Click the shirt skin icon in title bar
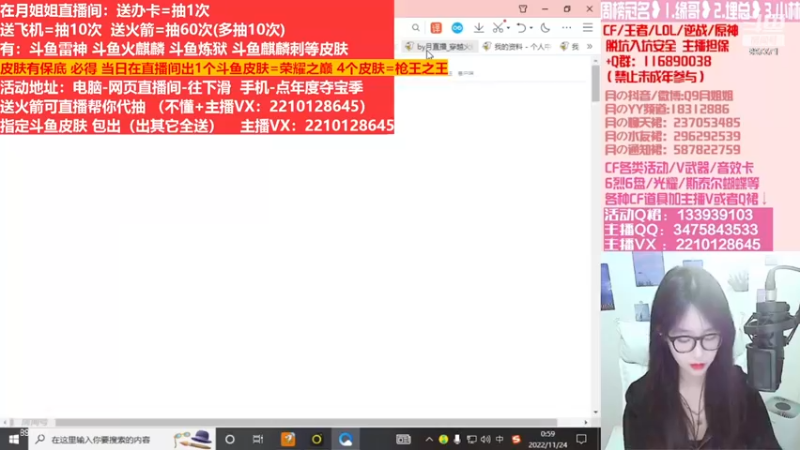800x450 pixels. [x=523, y=9]
